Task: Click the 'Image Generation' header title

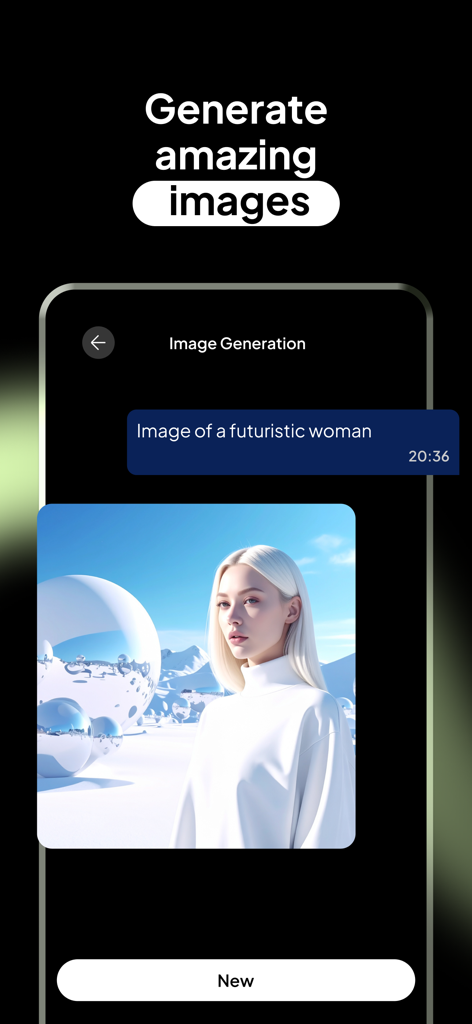Action: point(237,344)
